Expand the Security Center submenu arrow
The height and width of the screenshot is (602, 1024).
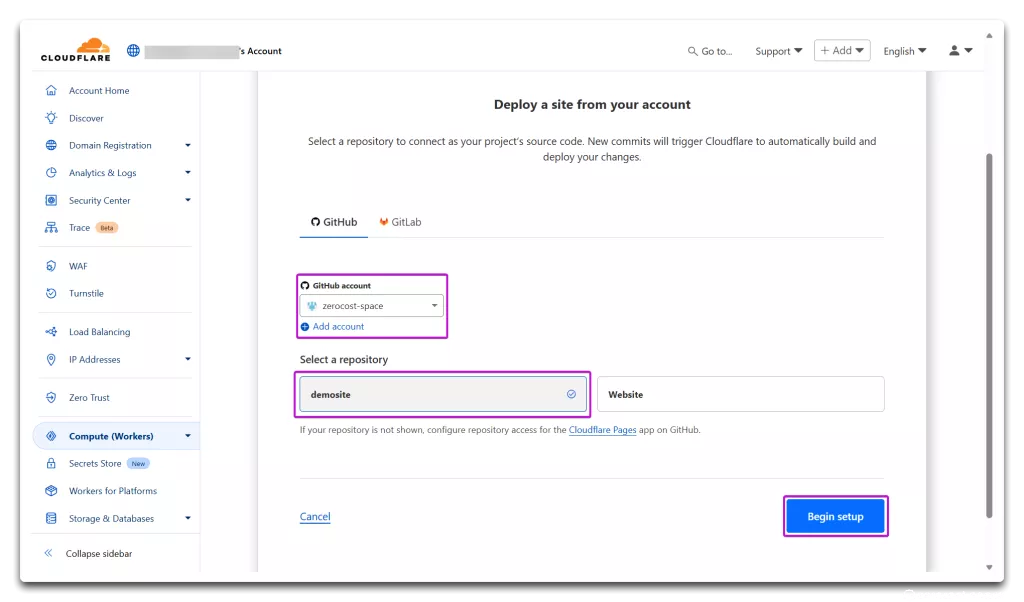pyautogui.click(x=187, y=200)
